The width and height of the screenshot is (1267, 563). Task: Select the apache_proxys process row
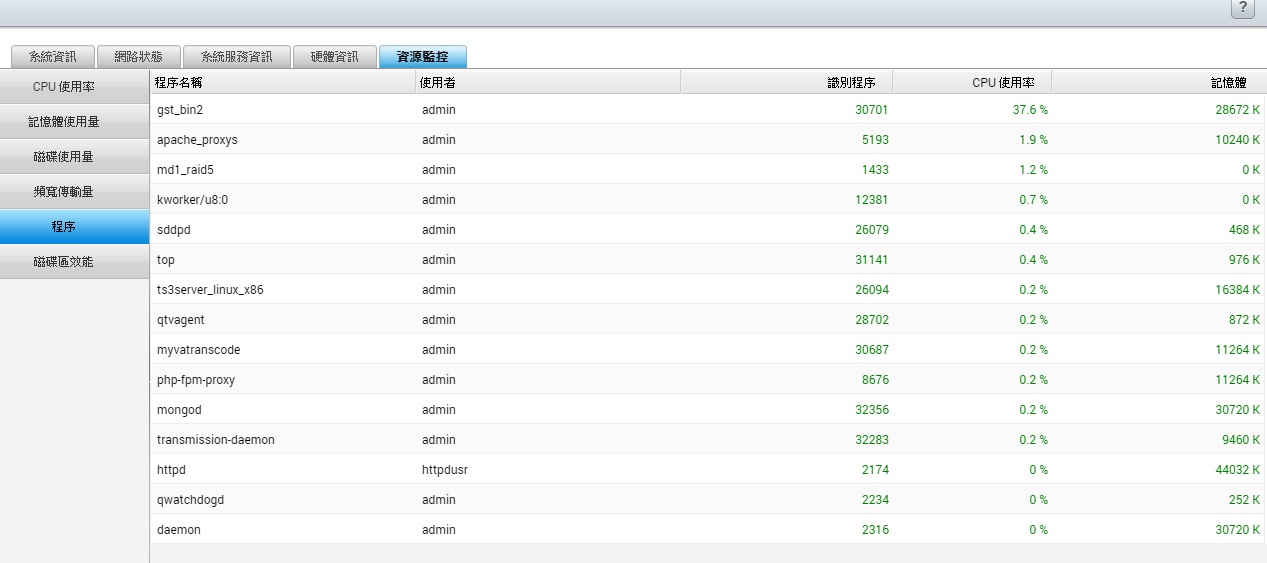point(707,139)
